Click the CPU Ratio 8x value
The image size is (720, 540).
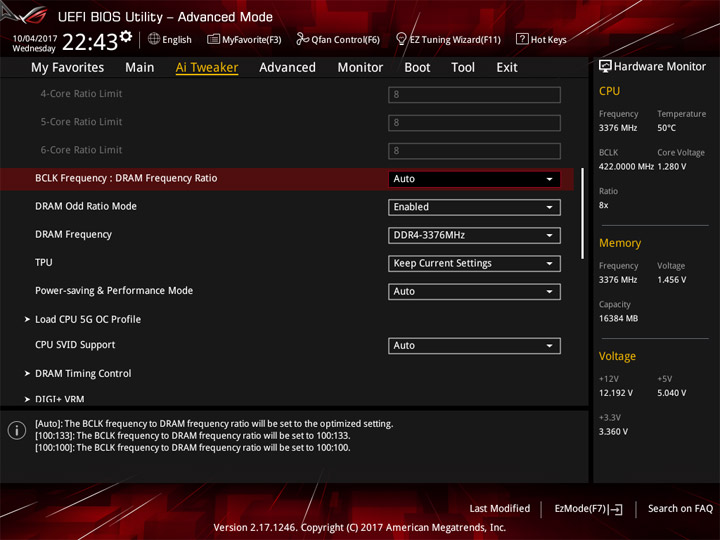(603, 205)
